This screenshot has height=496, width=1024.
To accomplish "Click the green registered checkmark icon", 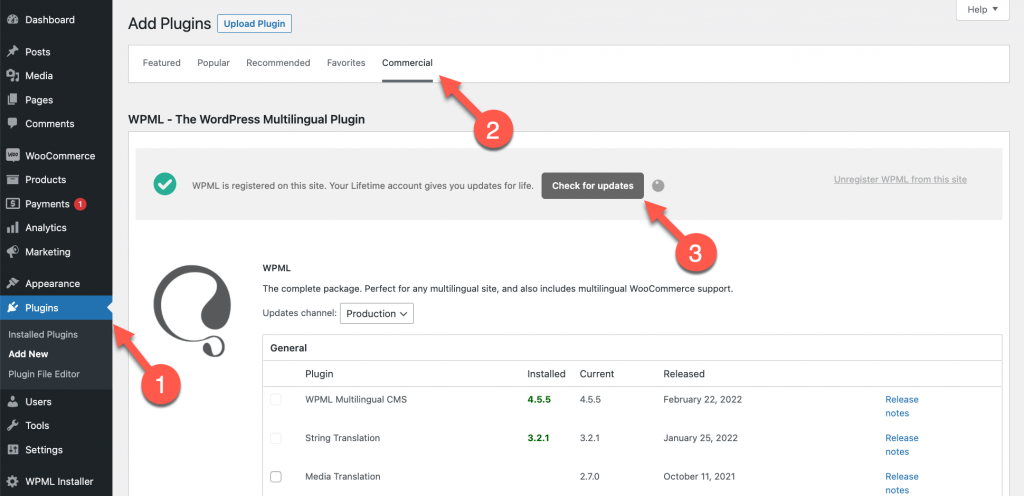I will click(x=165, y=184).
